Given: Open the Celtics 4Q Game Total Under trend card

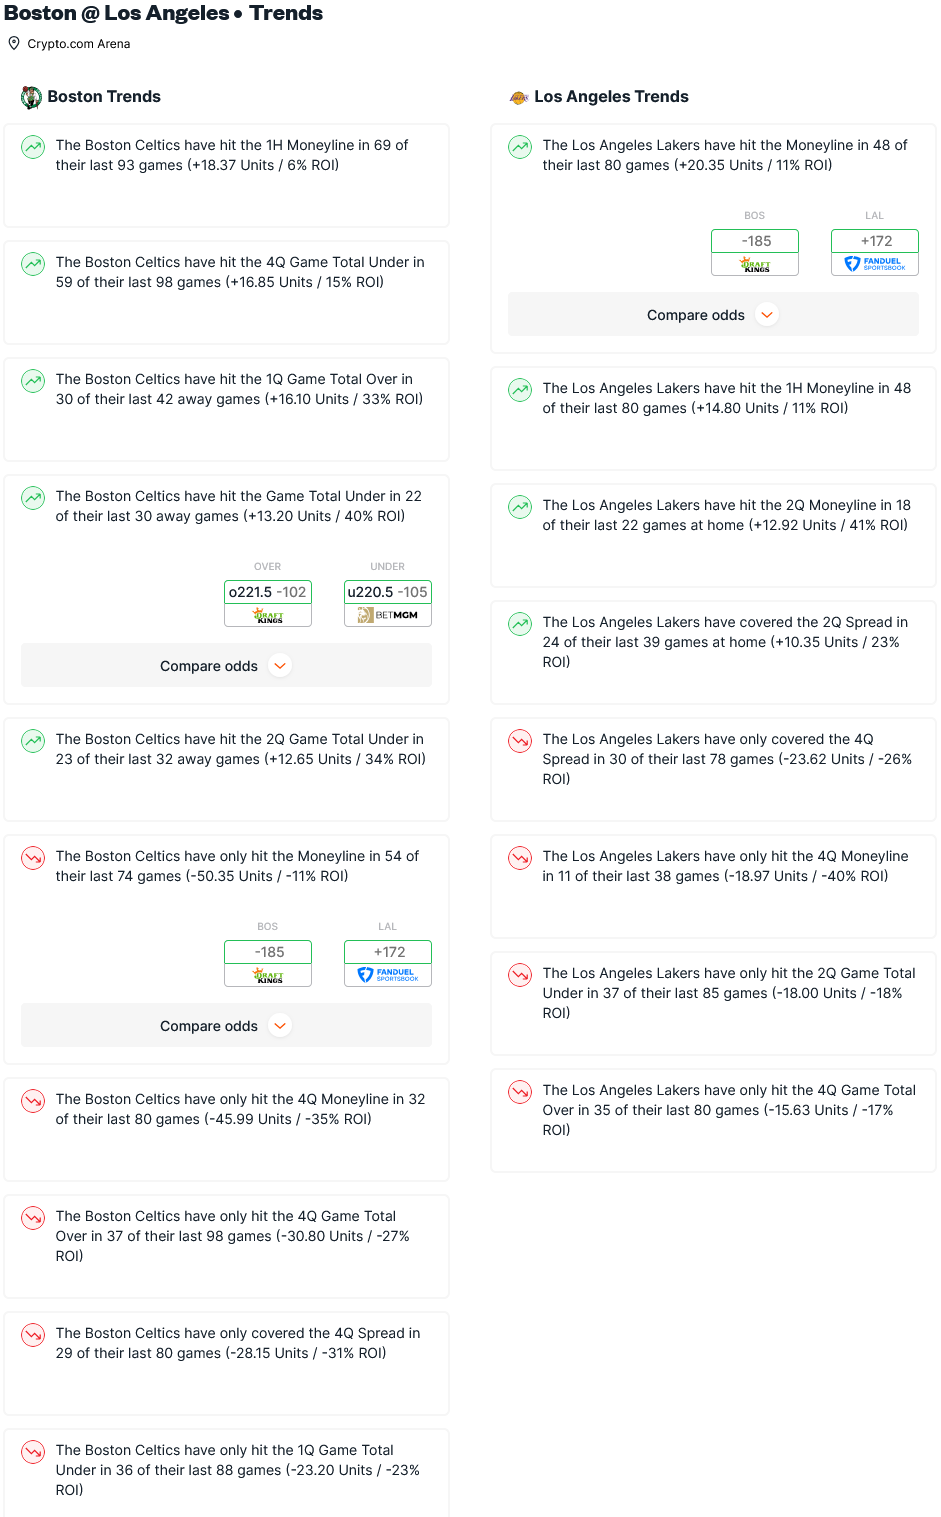Looking at the screenshot, I should coord(226,292).
